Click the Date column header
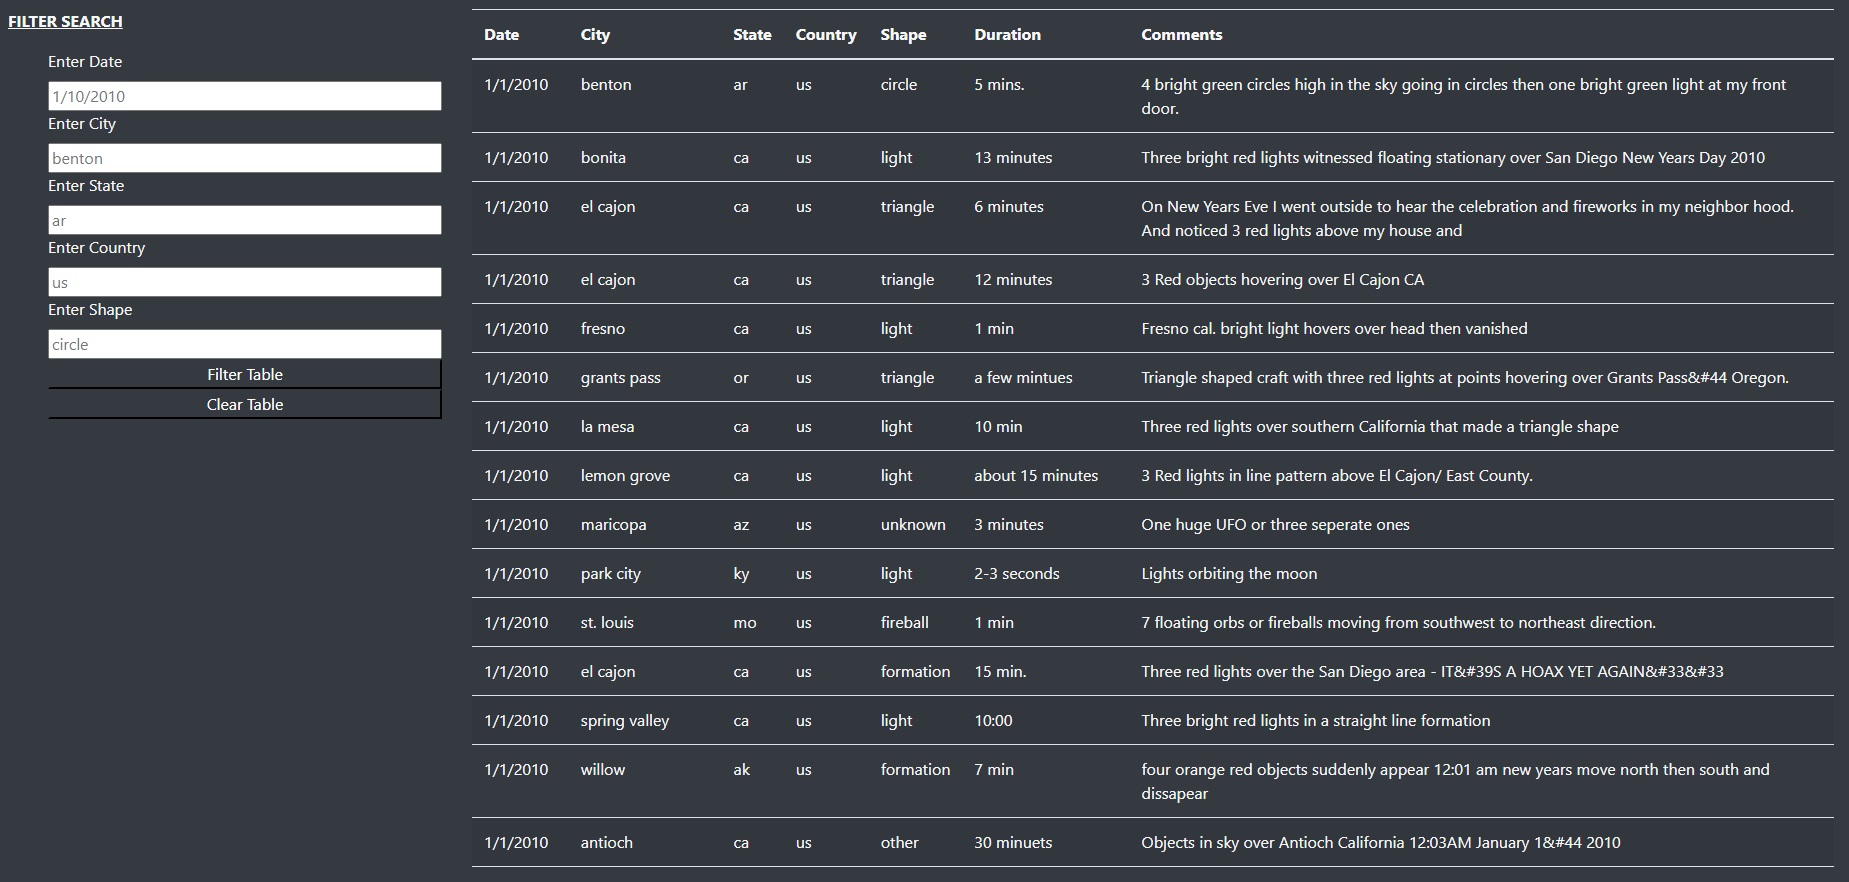The width and height of the screenshot is (1849, 882). pyautogui.click(x=501, y=35)
